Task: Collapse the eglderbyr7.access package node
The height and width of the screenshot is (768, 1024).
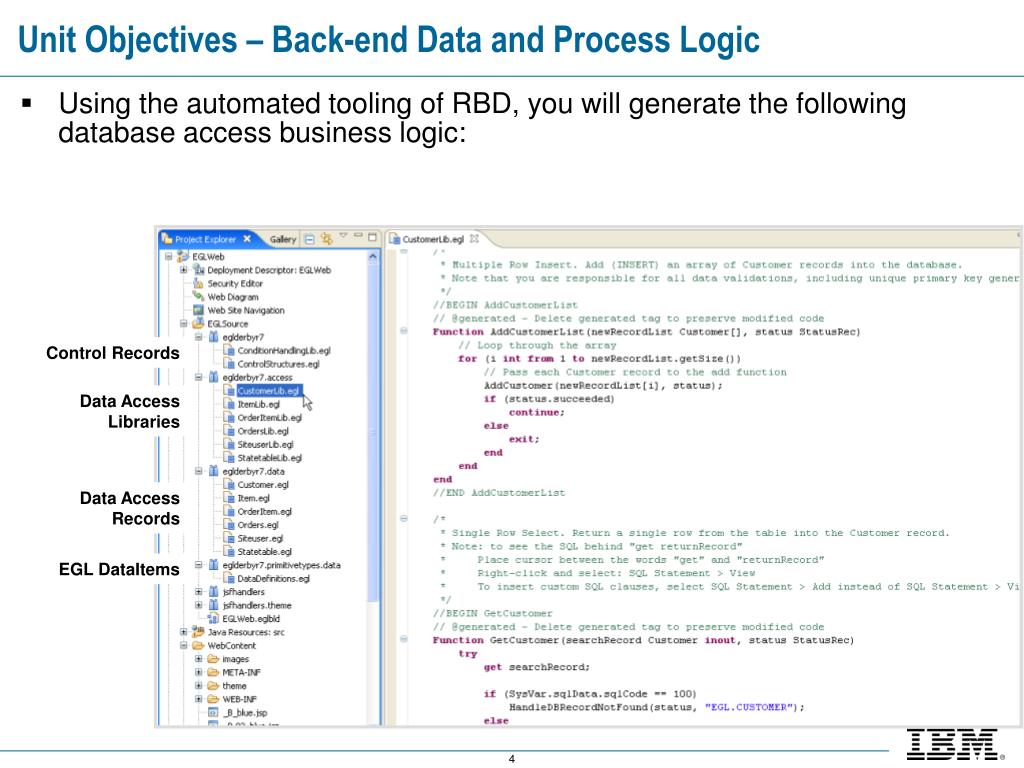Action: pyautogui.click(x=199, y=377)
